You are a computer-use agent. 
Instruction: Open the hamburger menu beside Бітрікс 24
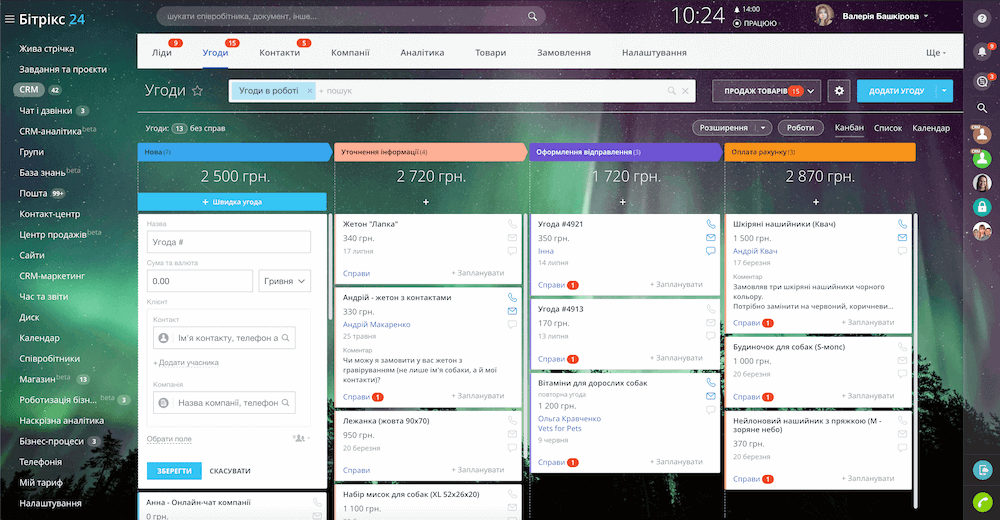coord(9,17)
